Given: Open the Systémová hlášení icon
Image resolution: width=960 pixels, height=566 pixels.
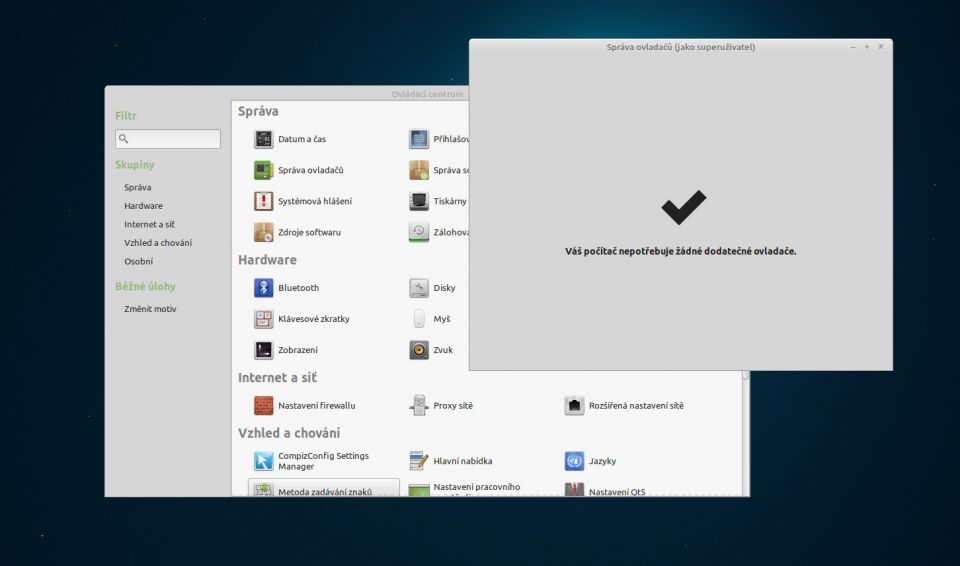Looking at the screenshot, I should tap(263, 201).
